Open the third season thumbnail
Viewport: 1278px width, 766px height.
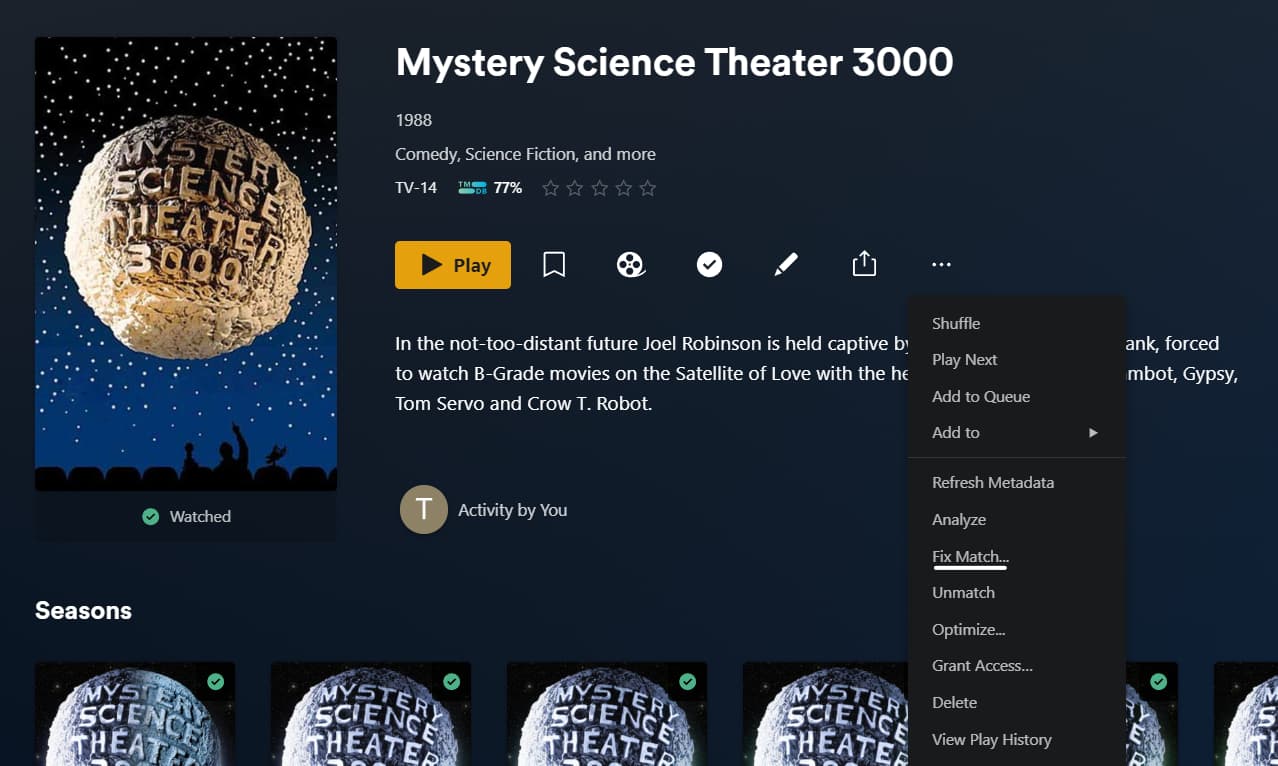607,714
